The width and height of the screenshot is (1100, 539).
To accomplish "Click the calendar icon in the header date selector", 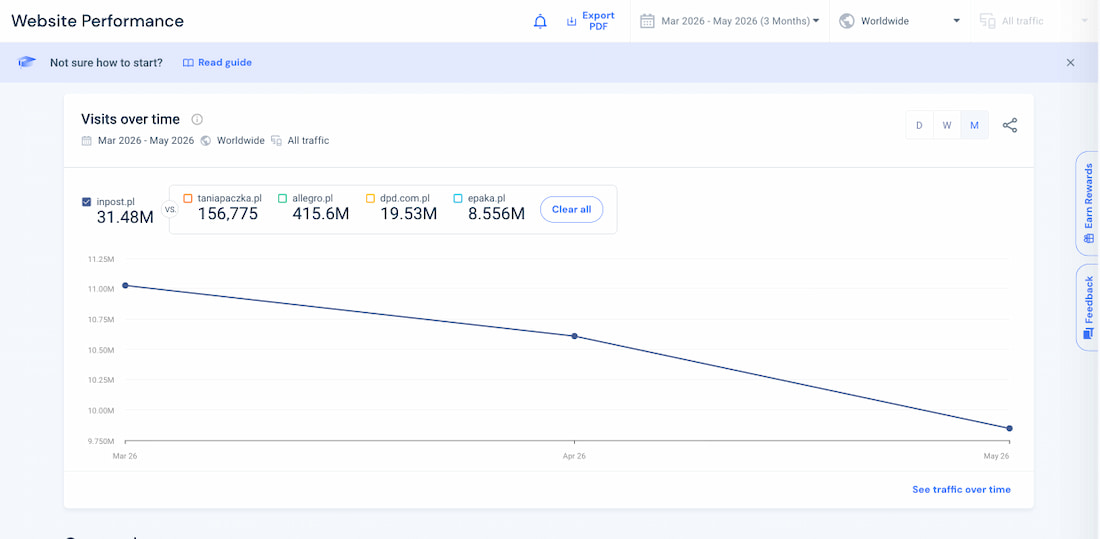I will coord(647,21).
